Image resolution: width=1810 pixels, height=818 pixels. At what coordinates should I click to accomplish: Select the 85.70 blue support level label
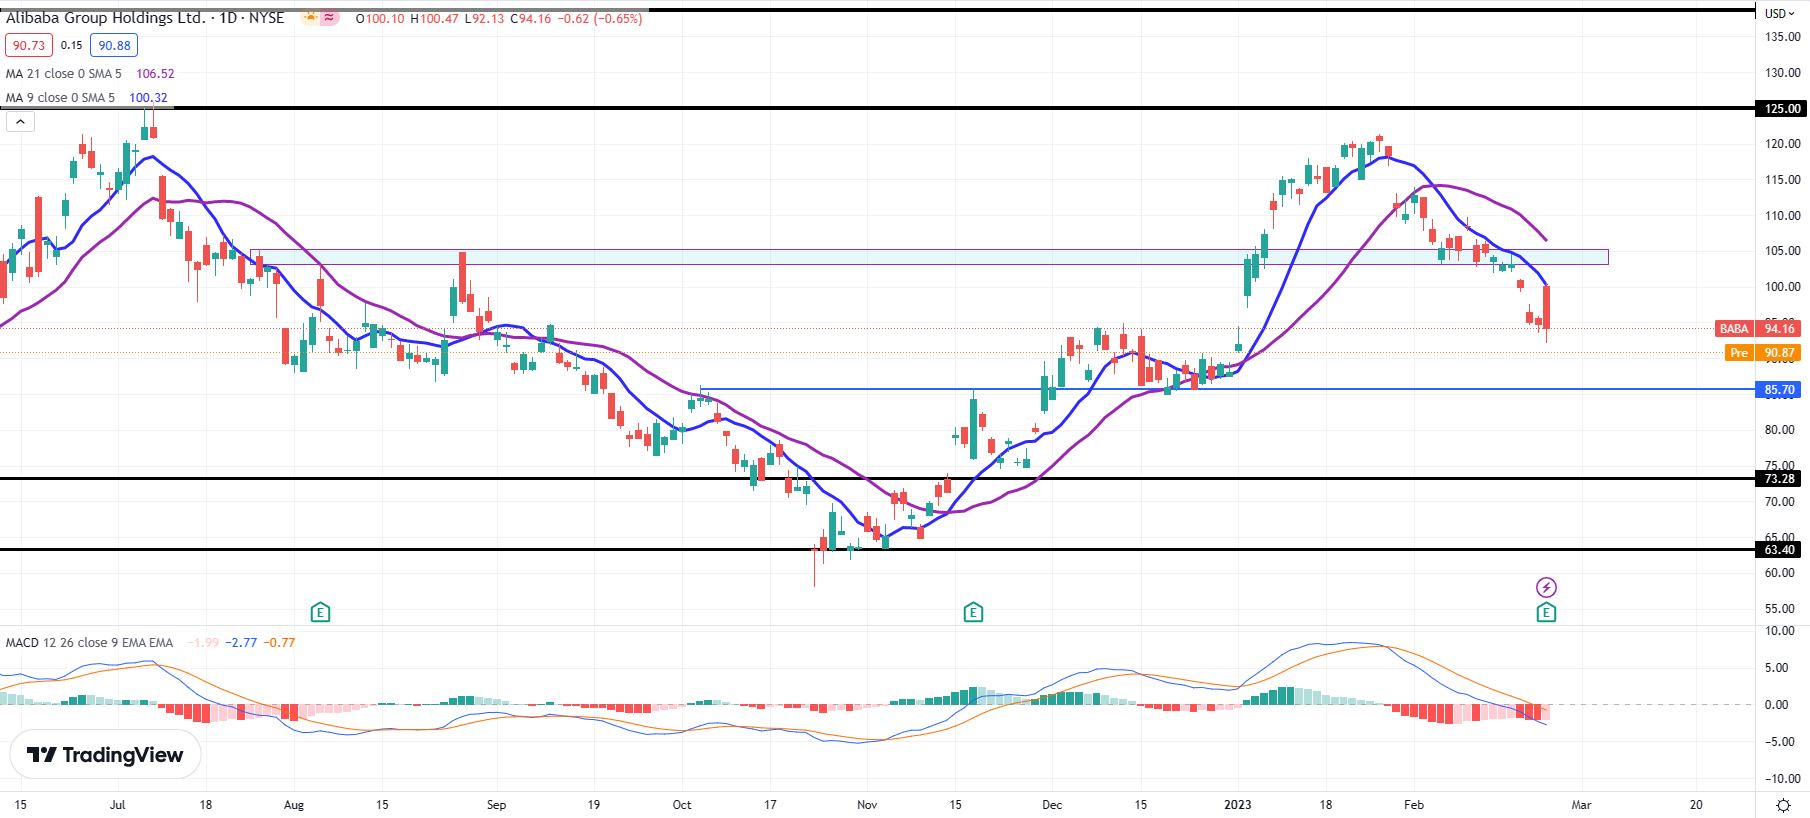(1780, 390)
